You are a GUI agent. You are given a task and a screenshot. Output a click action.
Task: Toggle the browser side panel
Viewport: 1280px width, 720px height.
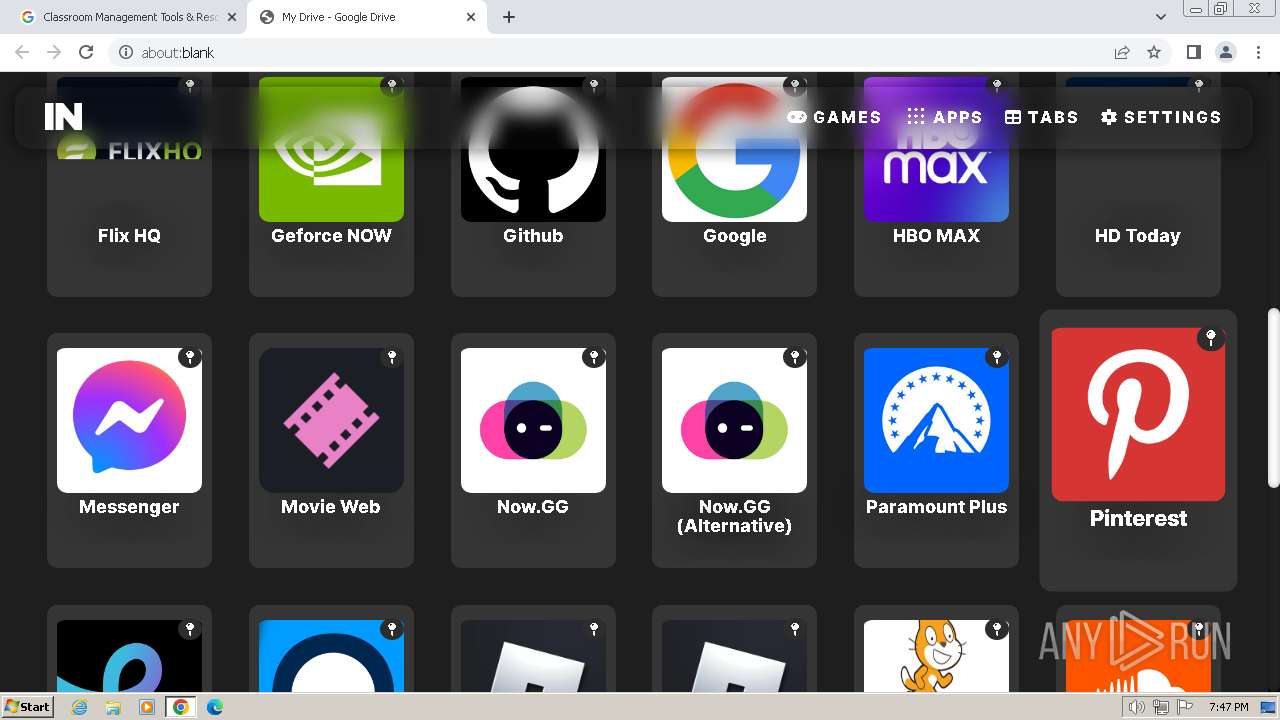click(x=1193, y=52)
